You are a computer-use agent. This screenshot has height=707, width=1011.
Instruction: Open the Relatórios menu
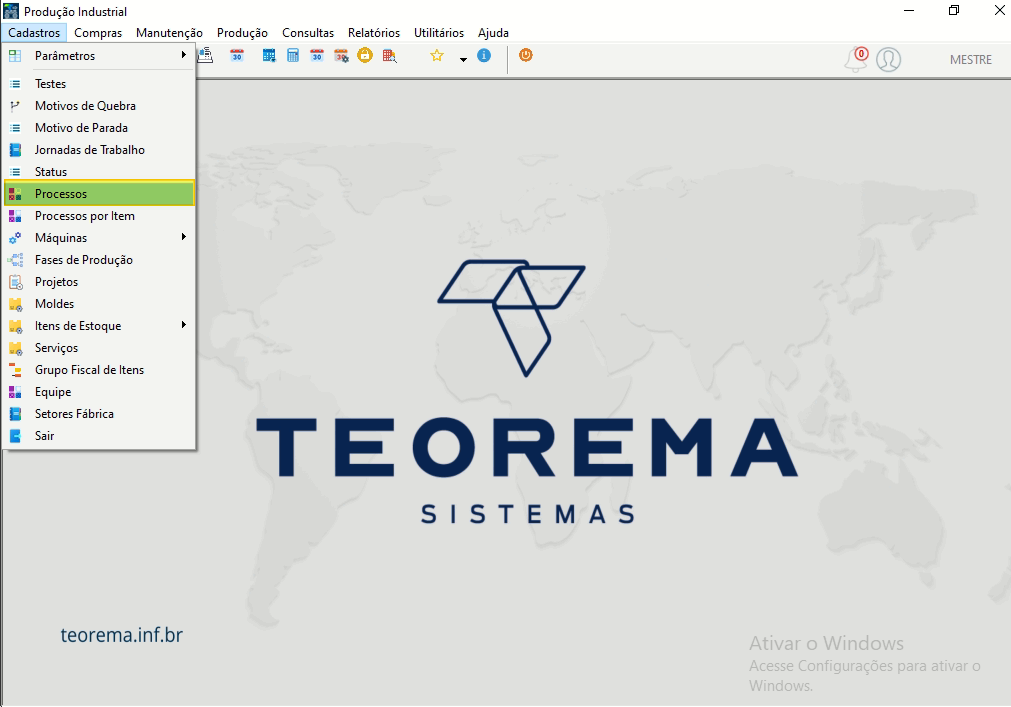(374, 33)
